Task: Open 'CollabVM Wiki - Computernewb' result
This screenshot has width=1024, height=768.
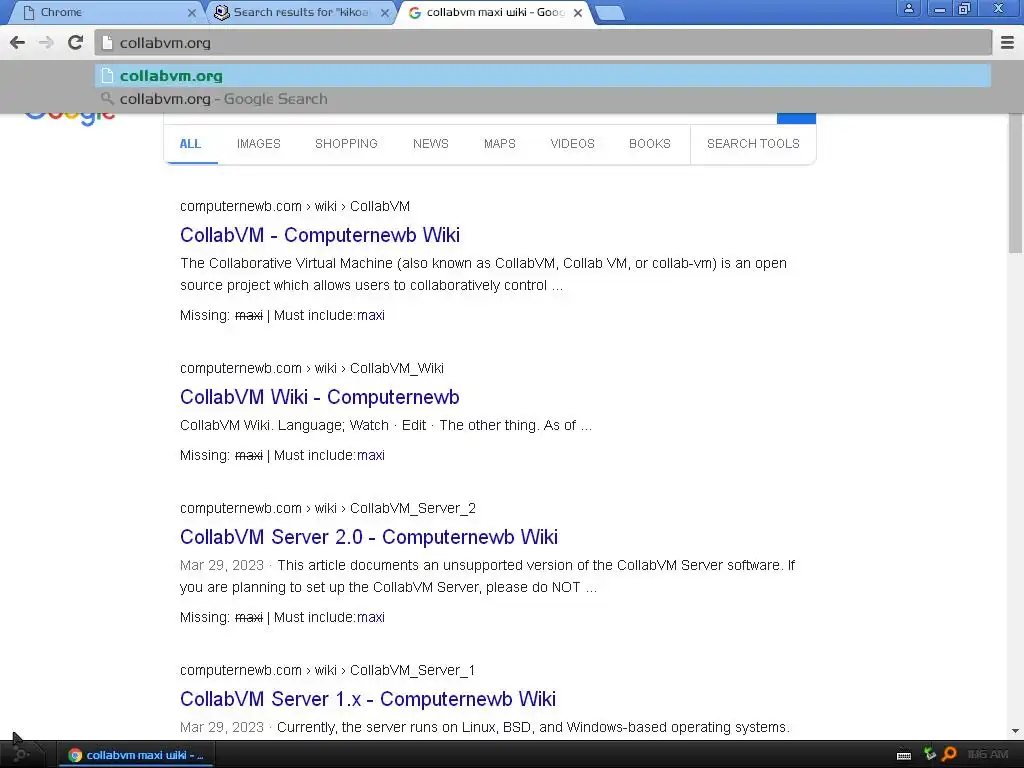Action: click(x=320, y=397)
